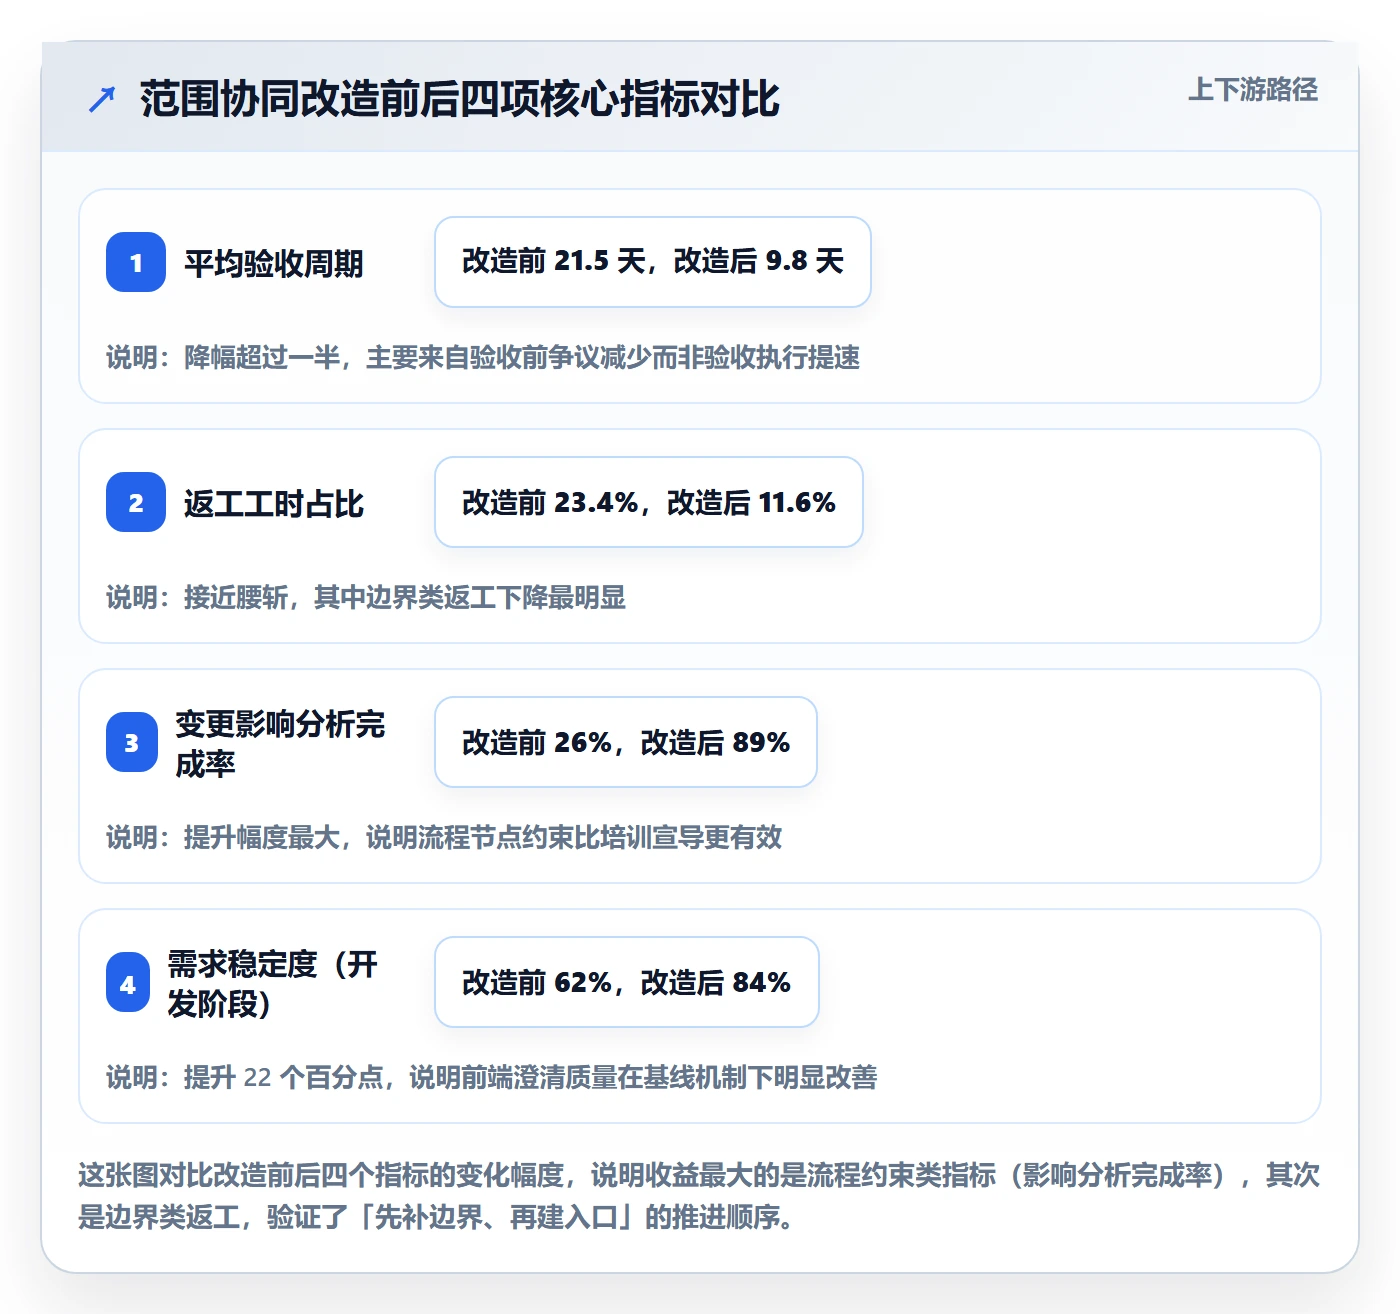This screenshot has height=1314, width=1400.
Task: Click the number 3 badge for 变更影响分析完成率
Action: (x=132, y=742)
